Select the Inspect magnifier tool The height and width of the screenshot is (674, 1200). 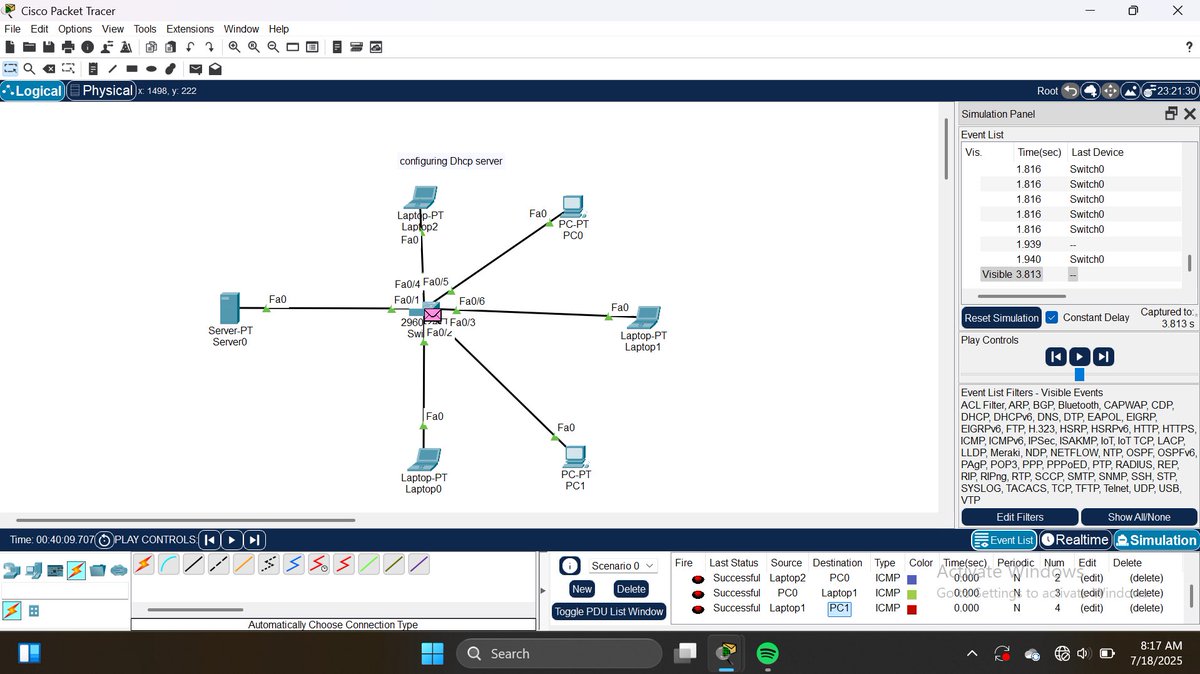pyautogui.click(x=29, y=69)
